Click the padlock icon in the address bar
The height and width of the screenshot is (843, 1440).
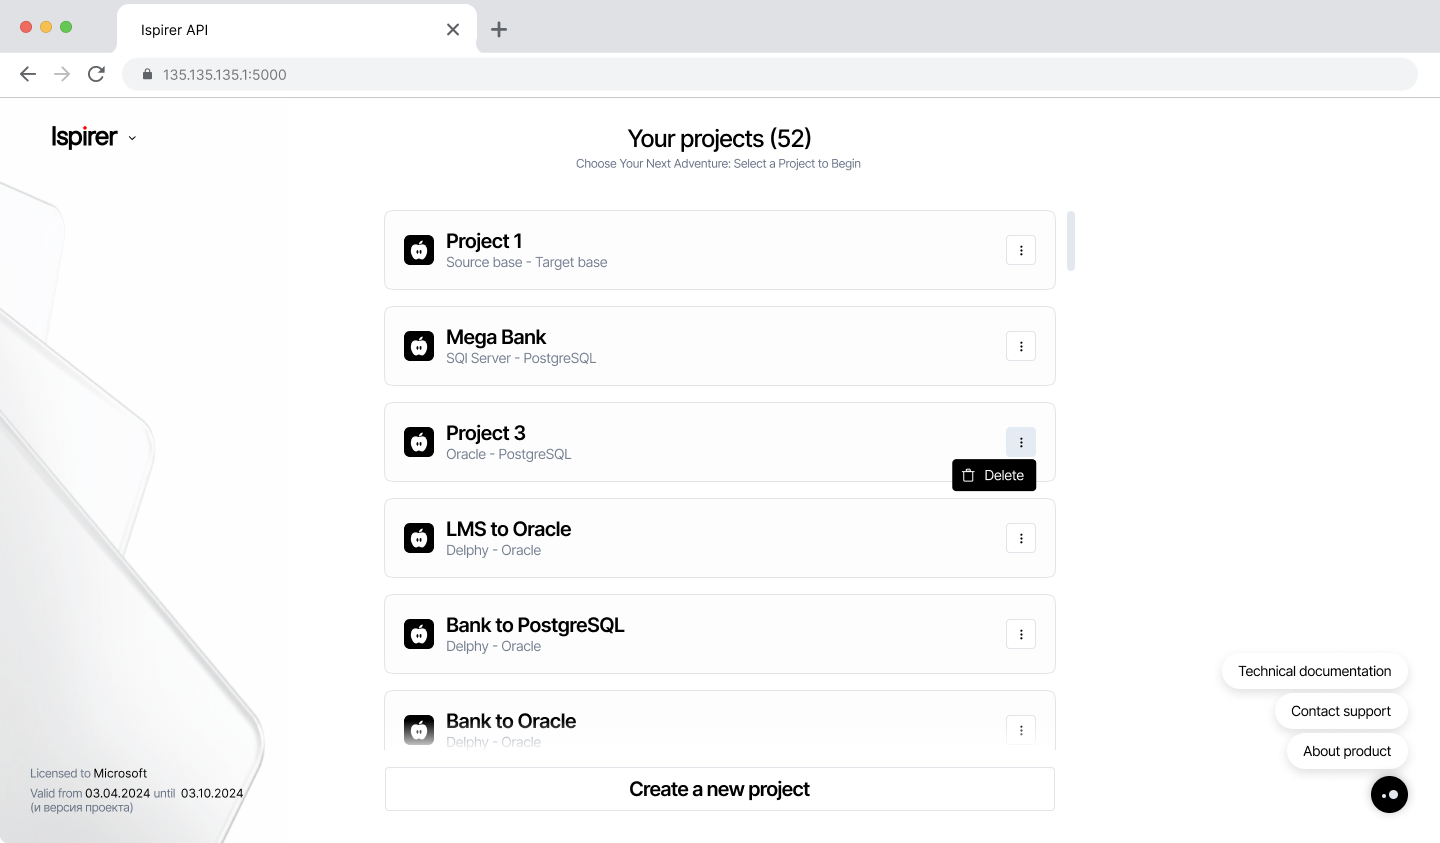pyautogui.click(x=146, y=73)
